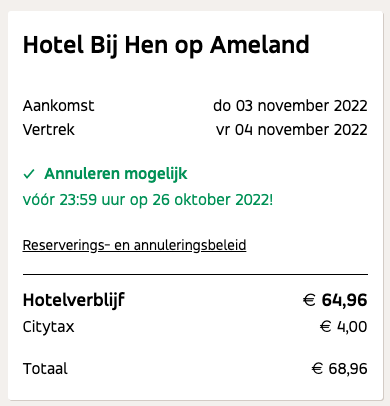Viewport: 390px width, 406px height.
Task: Click the total amount € 68,96
Action: point(339,369)
